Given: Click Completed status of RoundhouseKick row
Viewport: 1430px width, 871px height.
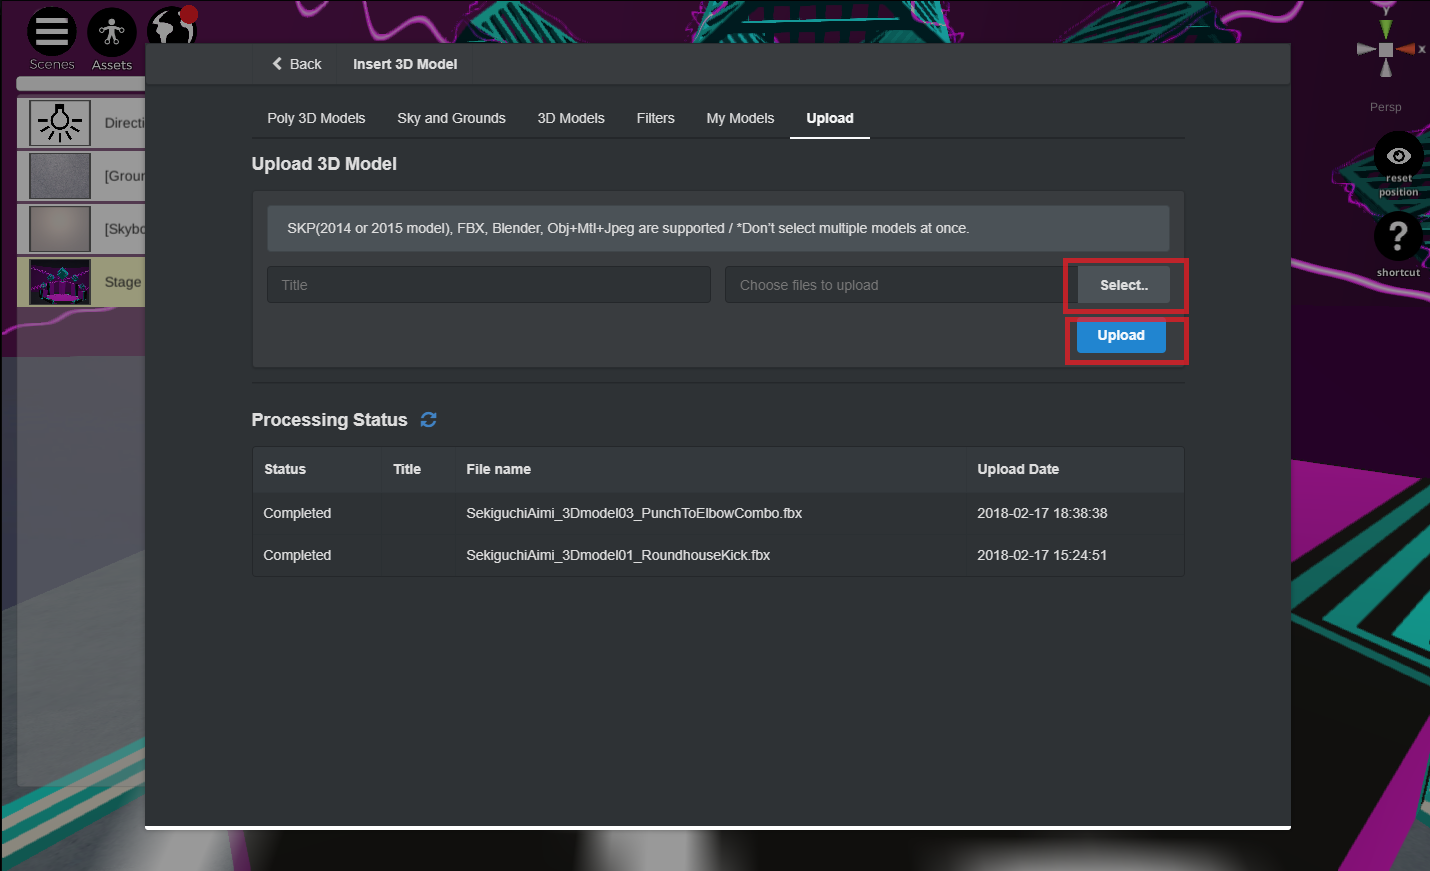Looking at the screenshot, I should click(297, 555).
